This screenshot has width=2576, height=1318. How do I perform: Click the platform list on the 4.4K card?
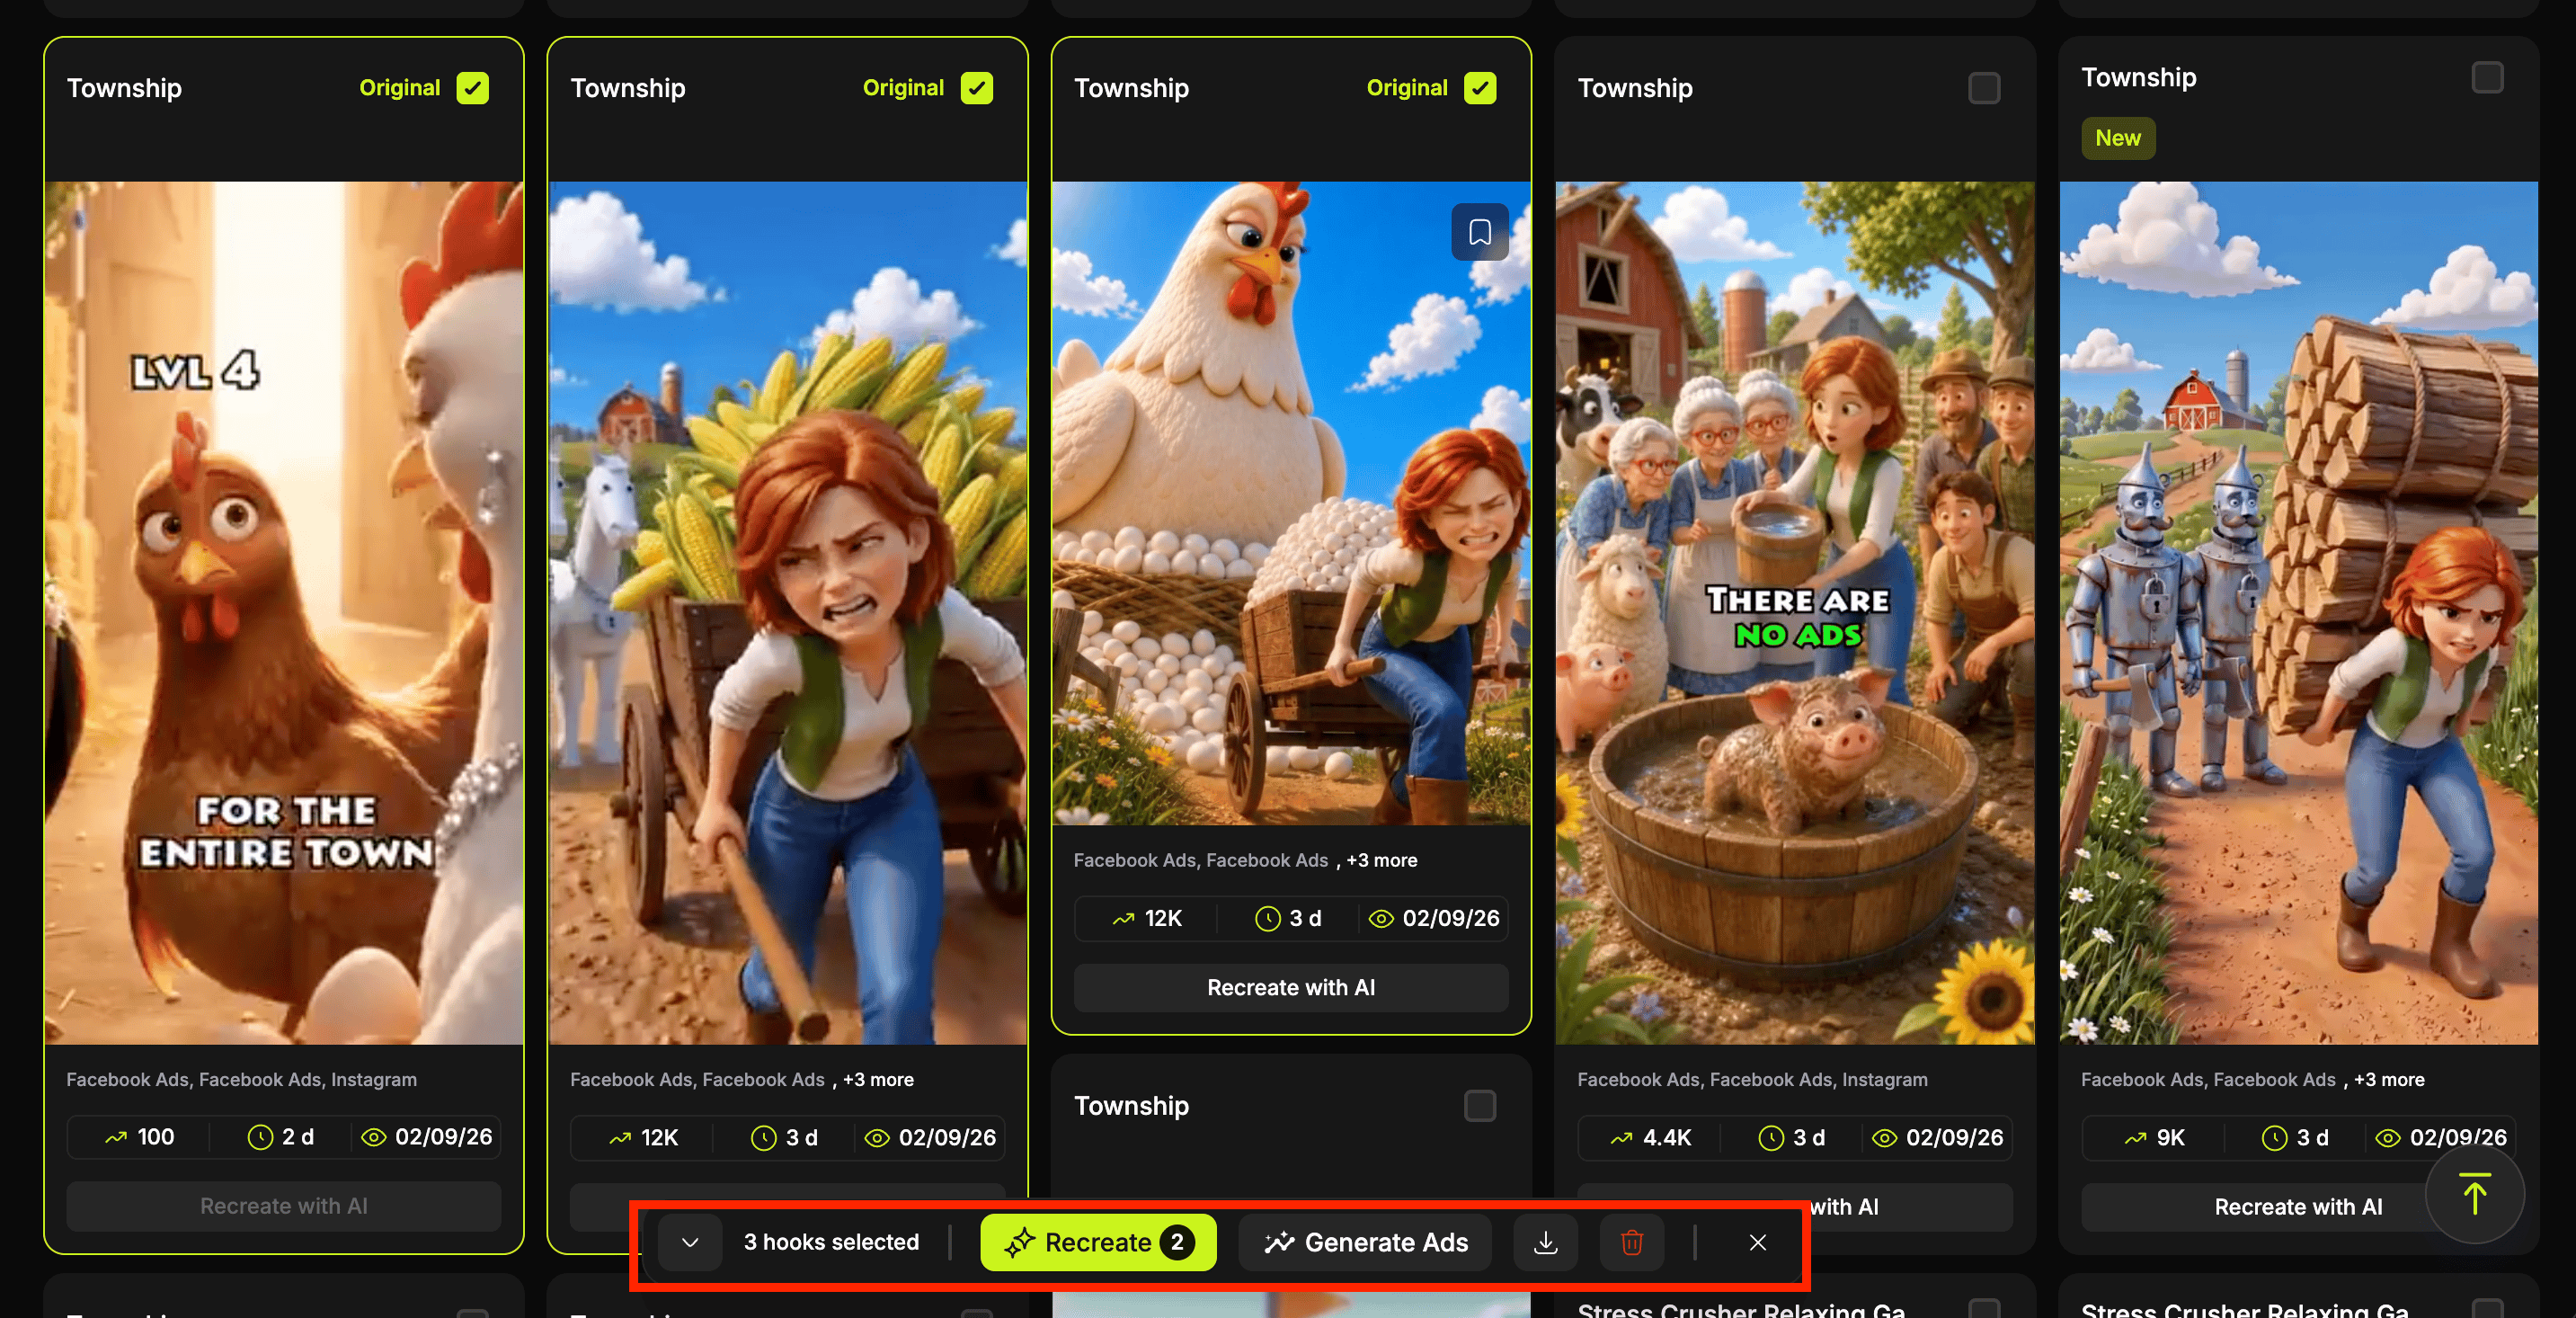1753,1080
